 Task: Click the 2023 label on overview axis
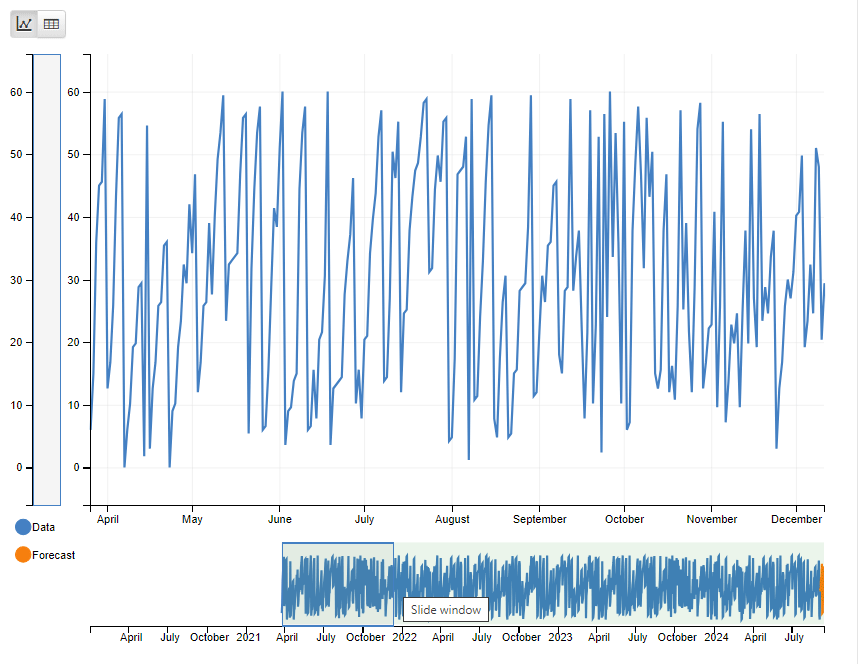coord(560,637)
